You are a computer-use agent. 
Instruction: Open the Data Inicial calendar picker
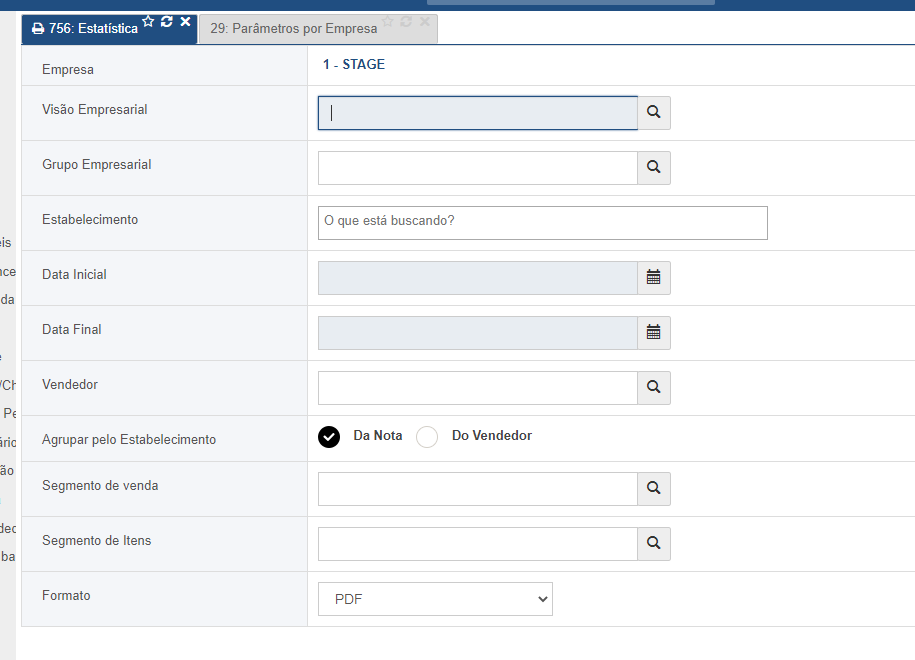coord(654,278)
